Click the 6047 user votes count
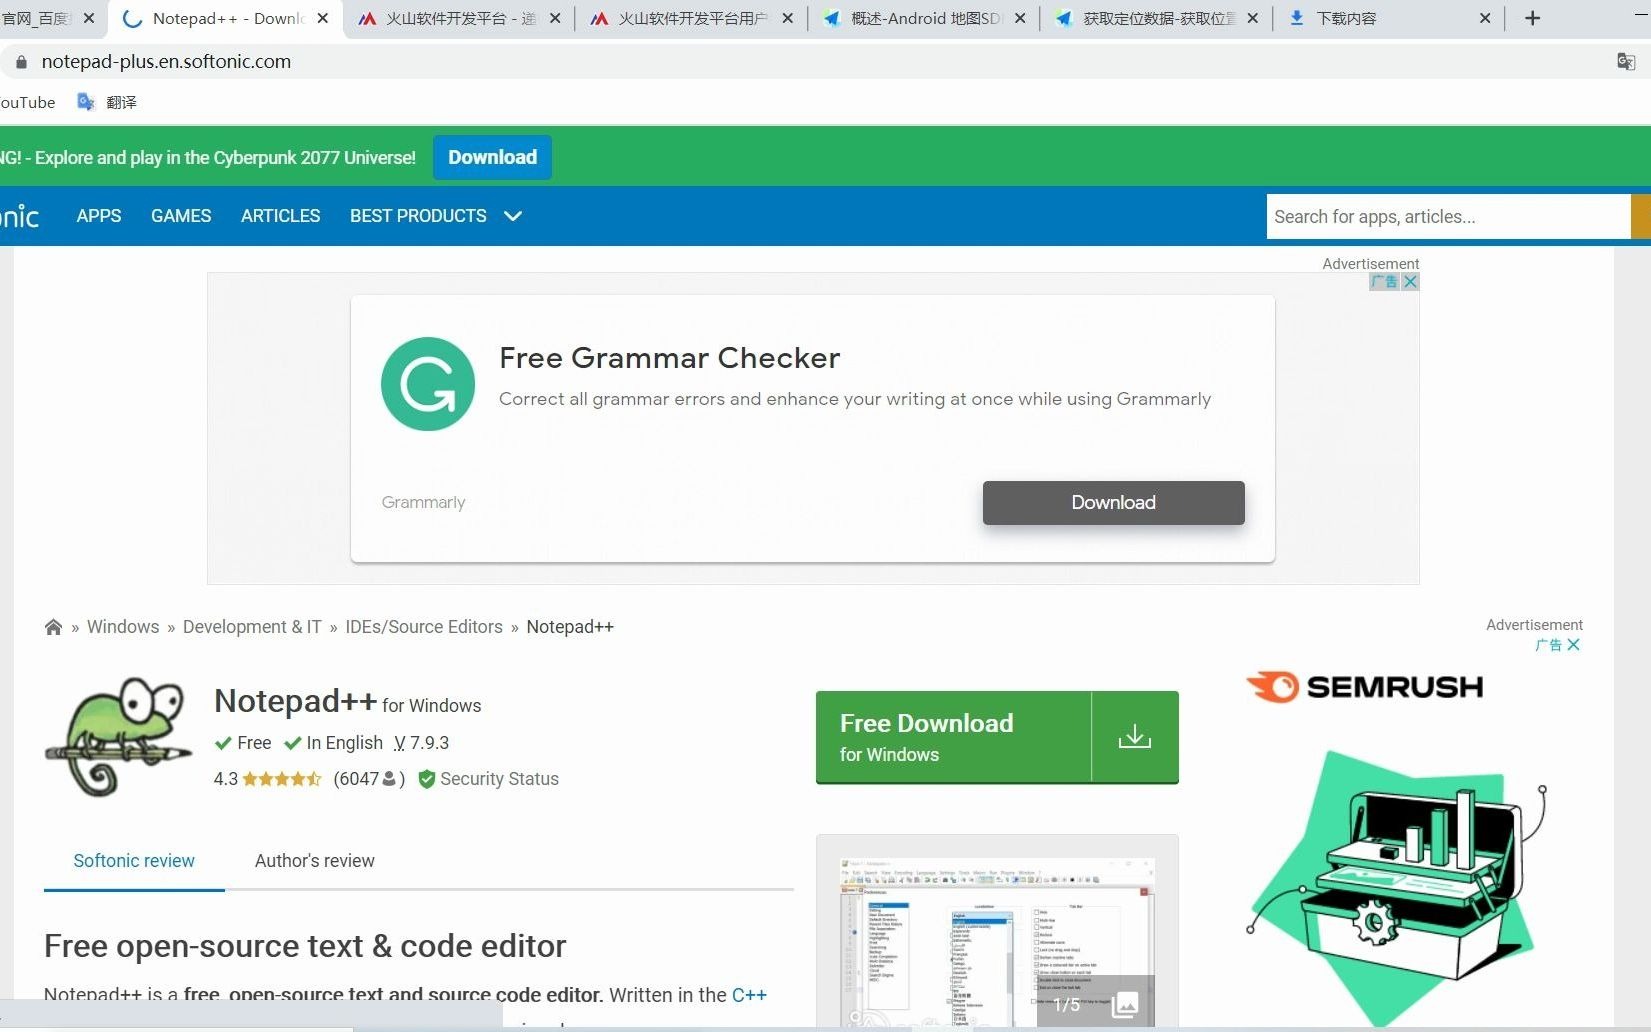 [x=368, y=779]
